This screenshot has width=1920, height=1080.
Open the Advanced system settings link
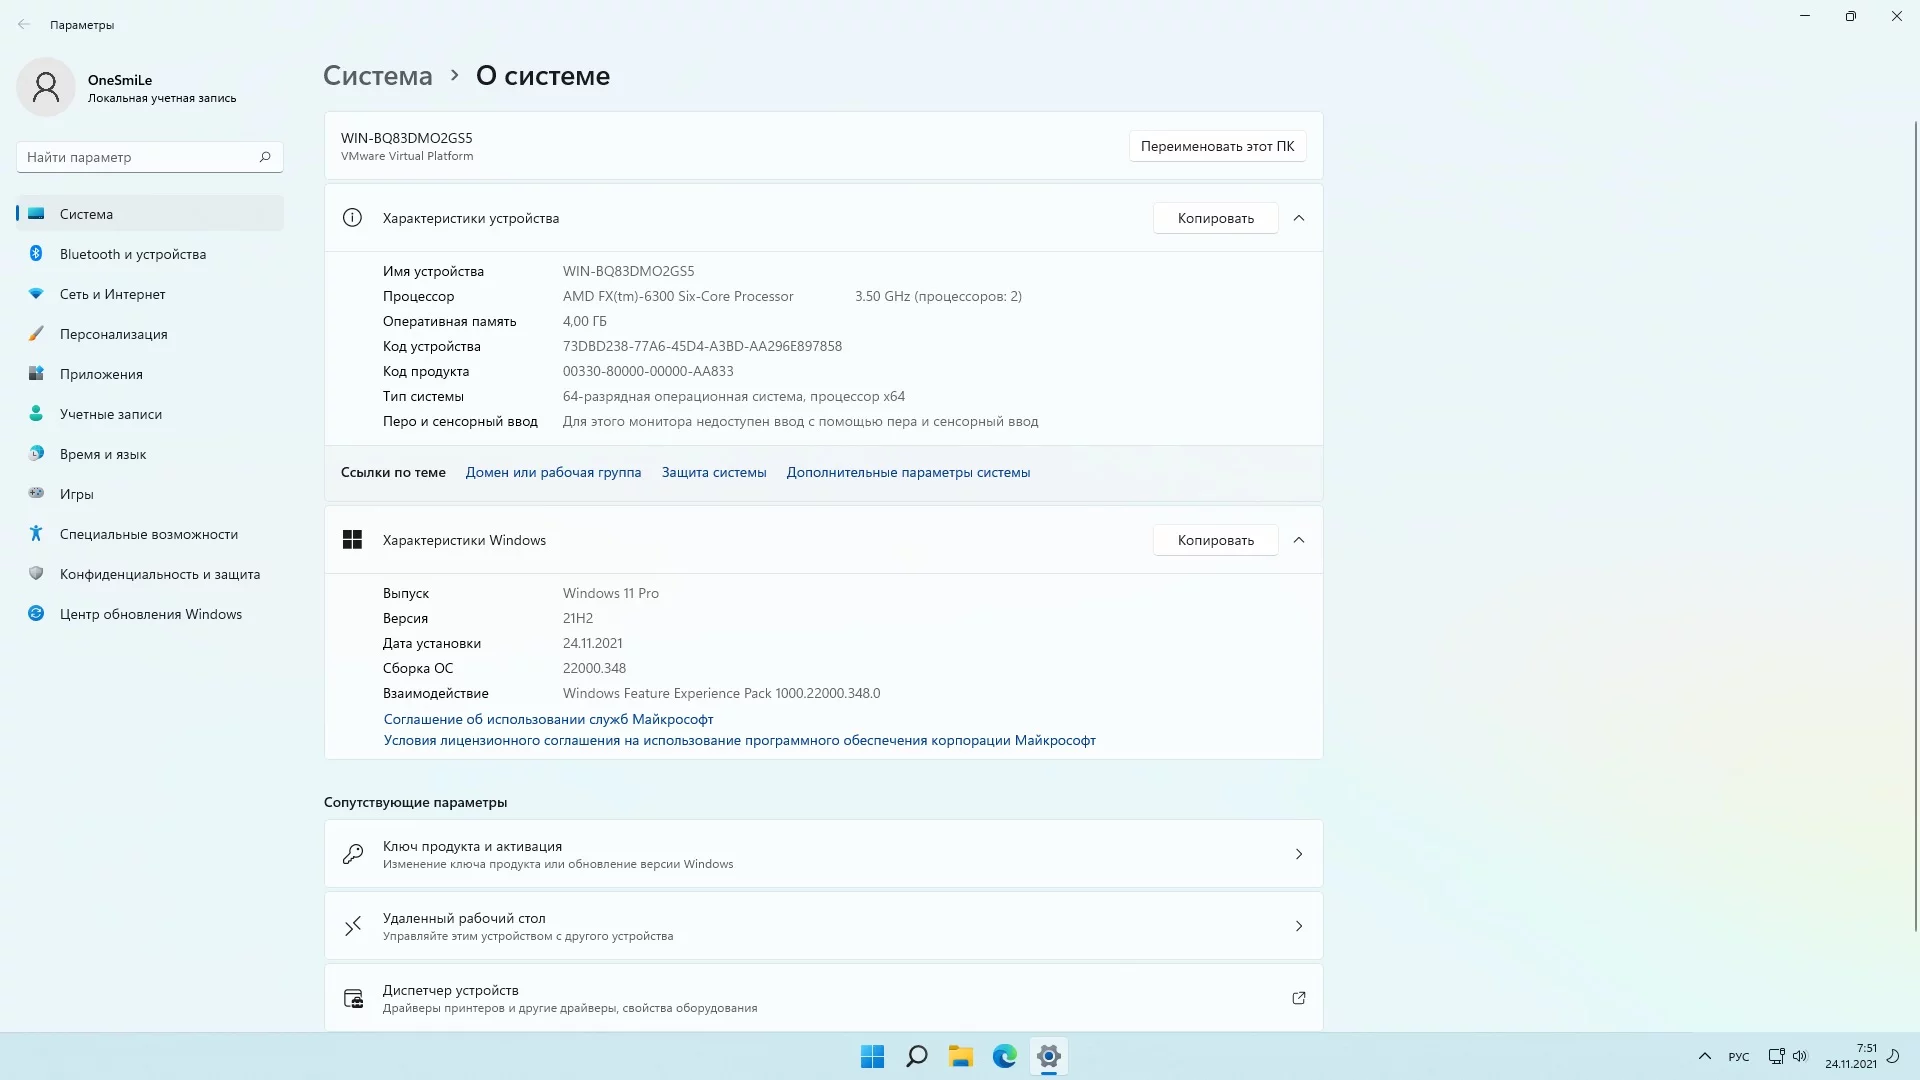(x=907, y=472)
